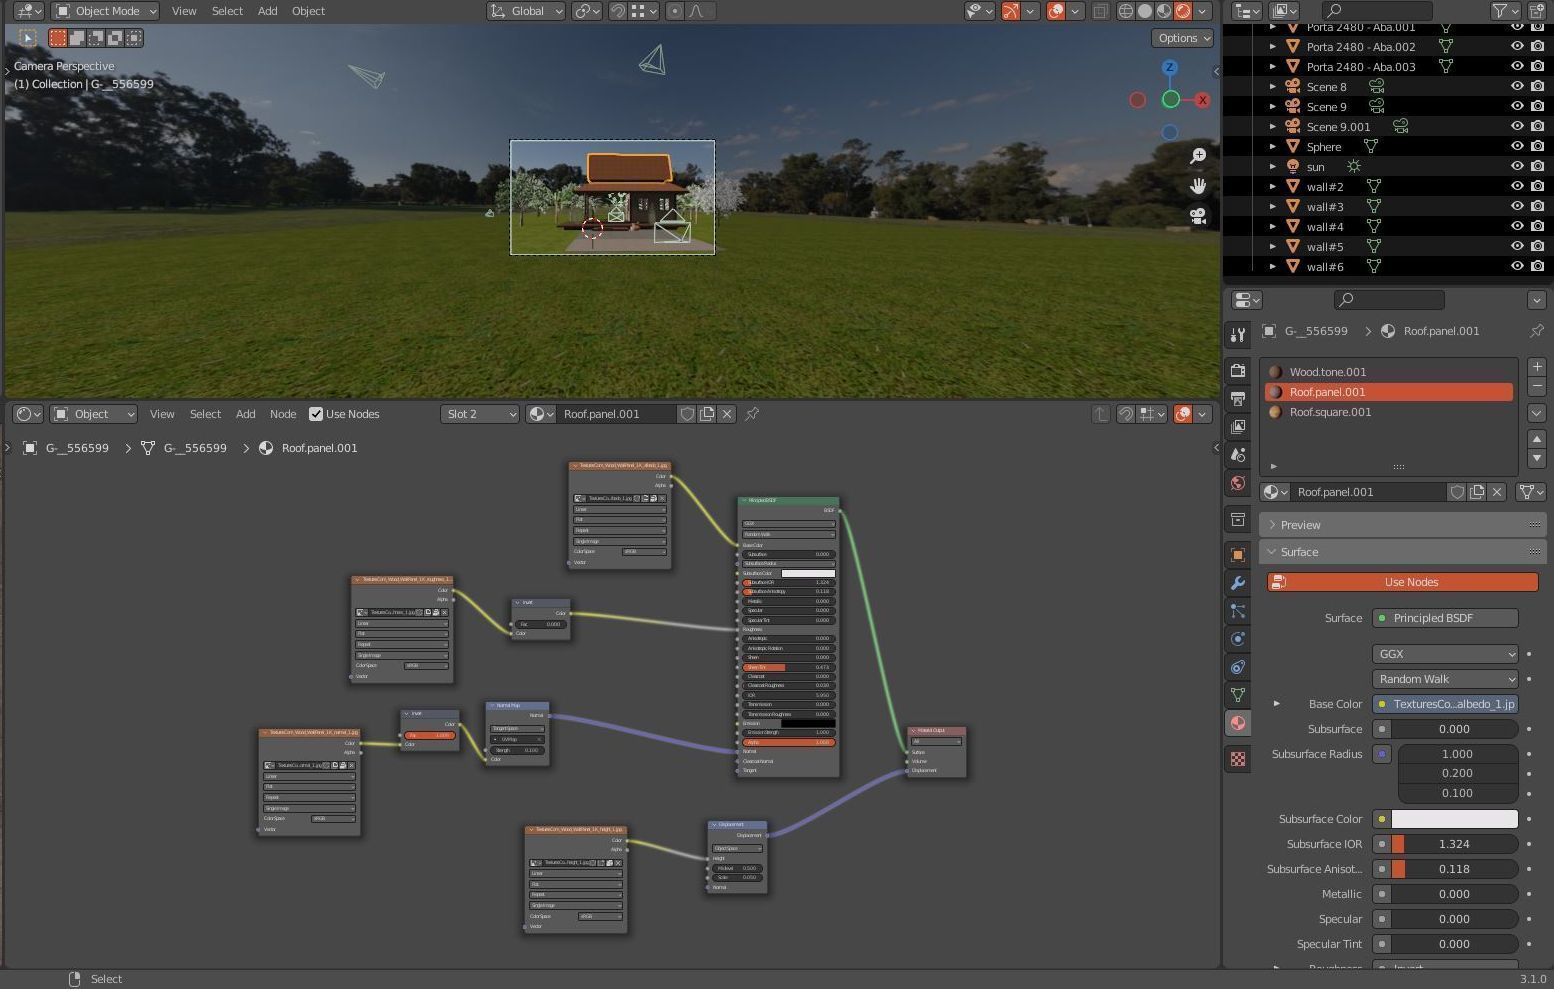Open the Global transform orientation dropdown

click(x=526, y=11)
